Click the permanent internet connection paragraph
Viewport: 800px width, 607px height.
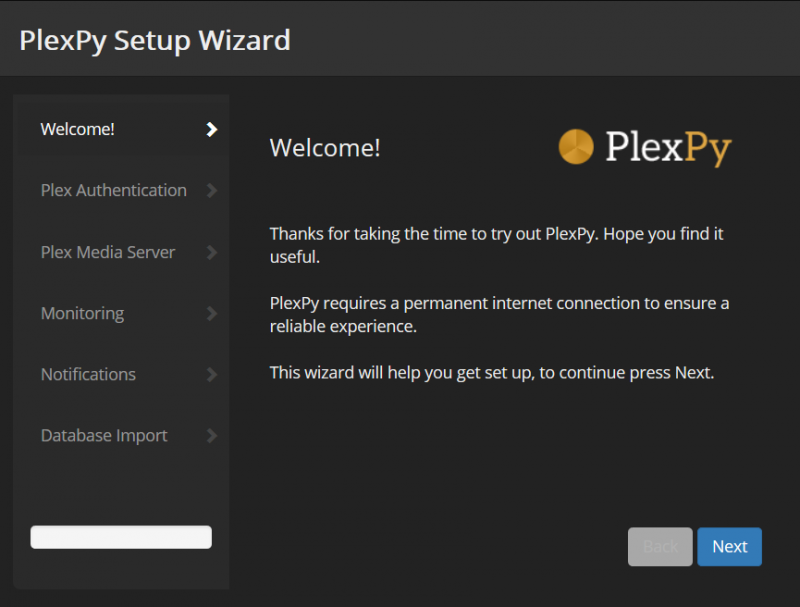[x=499, y=314]
